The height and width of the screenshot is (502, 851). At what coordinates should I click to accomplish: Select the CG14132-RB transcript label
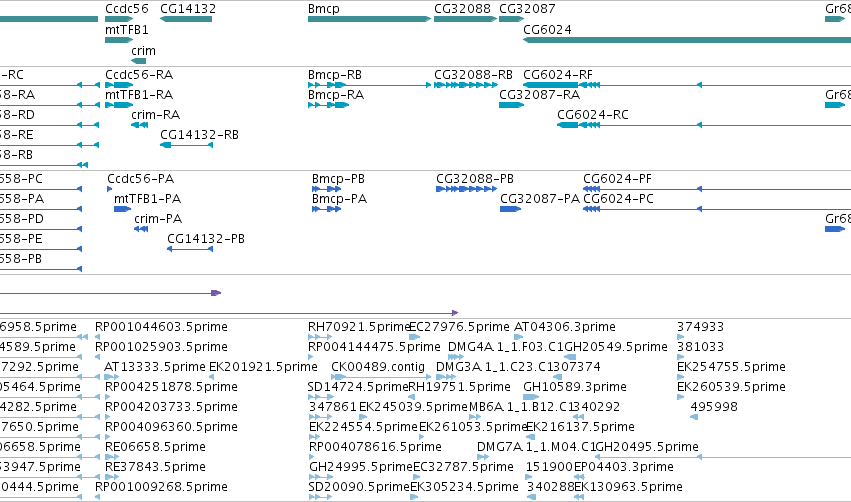[x=199, y=135]
